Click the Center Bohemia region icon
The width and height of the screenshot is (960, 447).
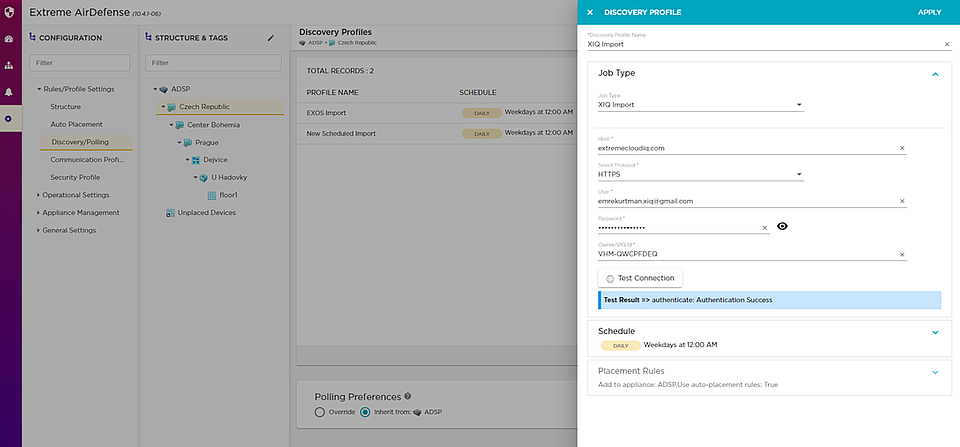179,125
